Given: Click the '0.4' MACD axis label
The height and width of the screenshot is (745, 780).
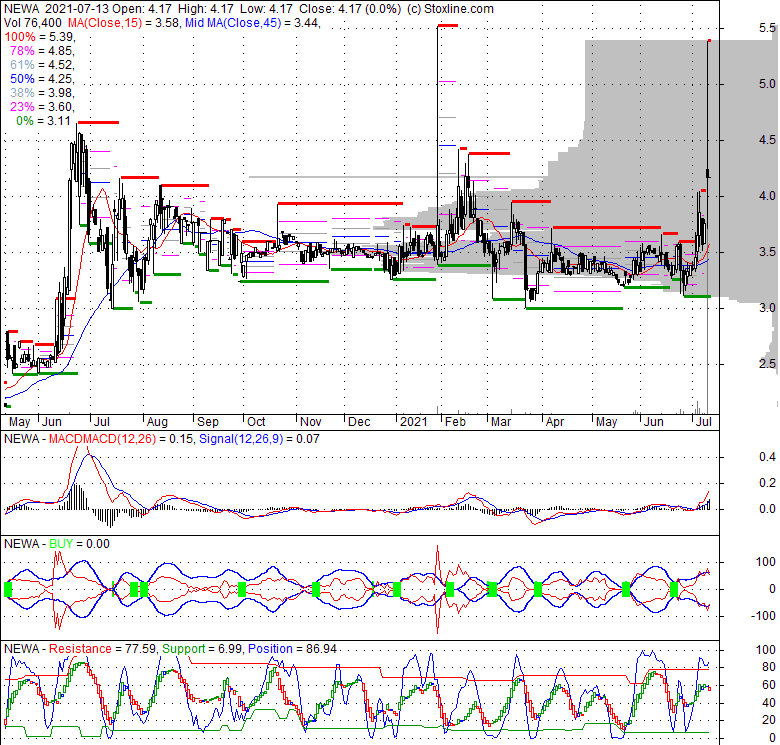Looking at the screenshot, I should [x=767, y=457].
